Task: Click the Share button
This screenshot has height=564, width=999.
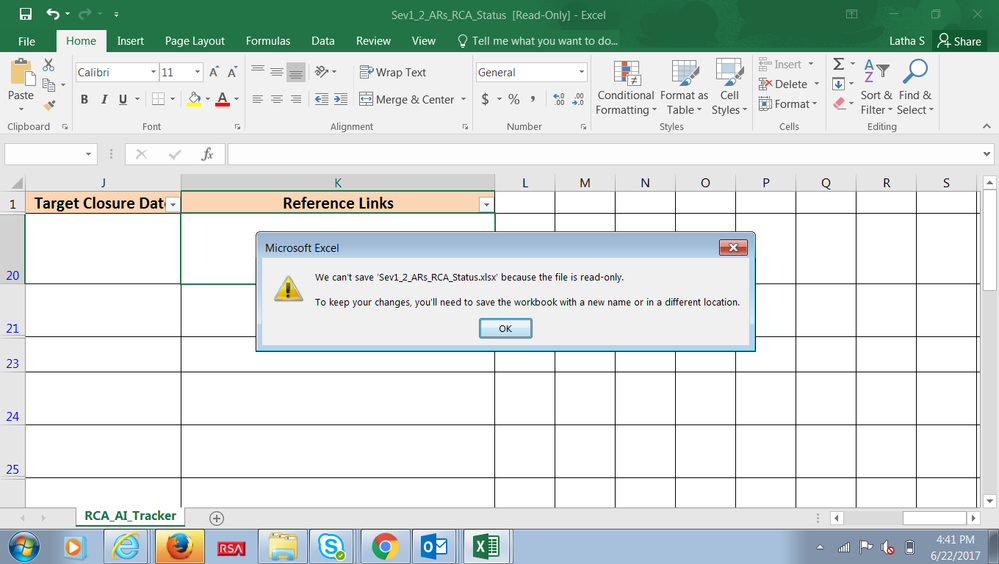Action: pyautogui.click(x=959, y=41)
